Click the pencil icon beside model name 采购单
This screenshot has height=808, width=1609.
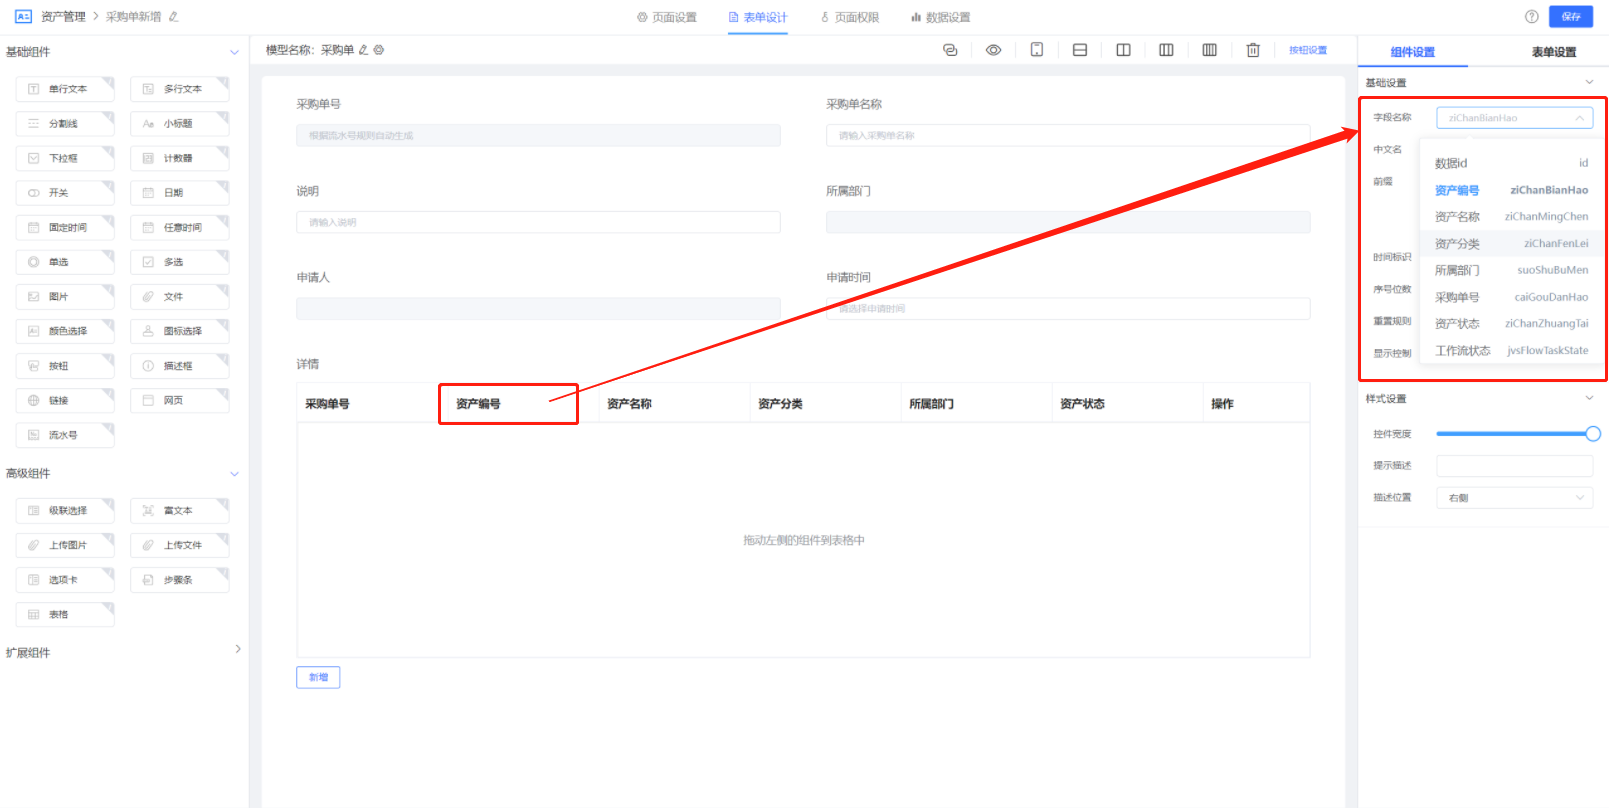(363, 50)
